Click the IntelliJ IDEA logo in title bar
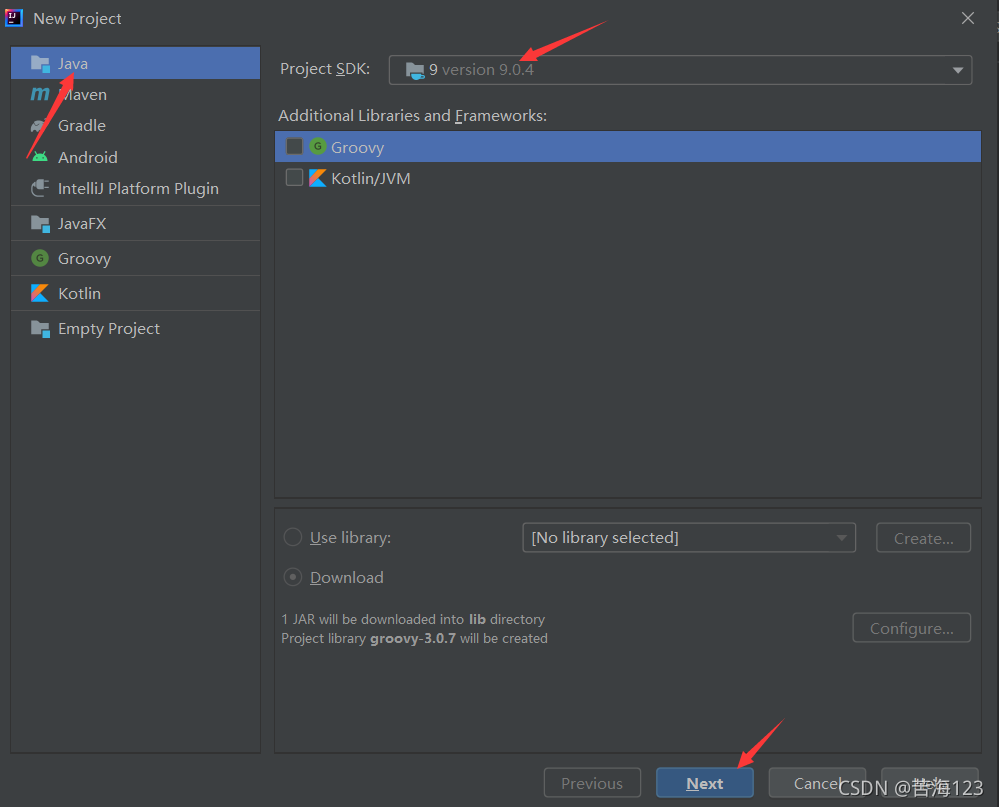 [14, 18]
